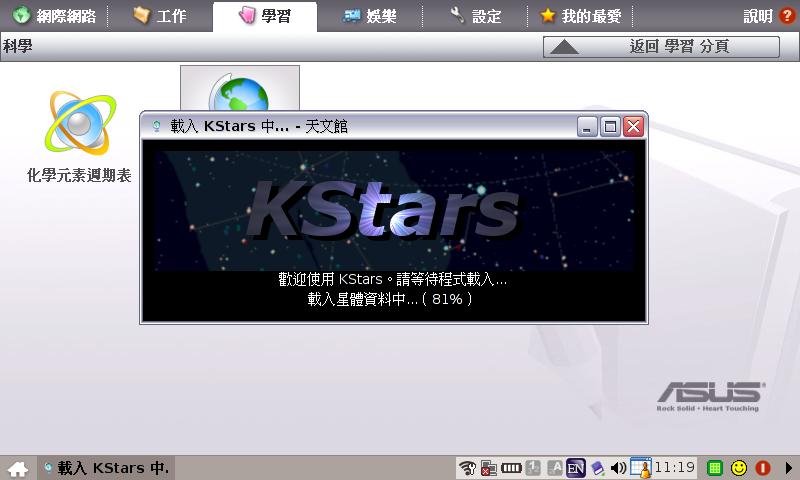Click the yellow smiley face icon
Image resolution: width=800 pixels, height=480 pixels.
[x=739, y=468]
